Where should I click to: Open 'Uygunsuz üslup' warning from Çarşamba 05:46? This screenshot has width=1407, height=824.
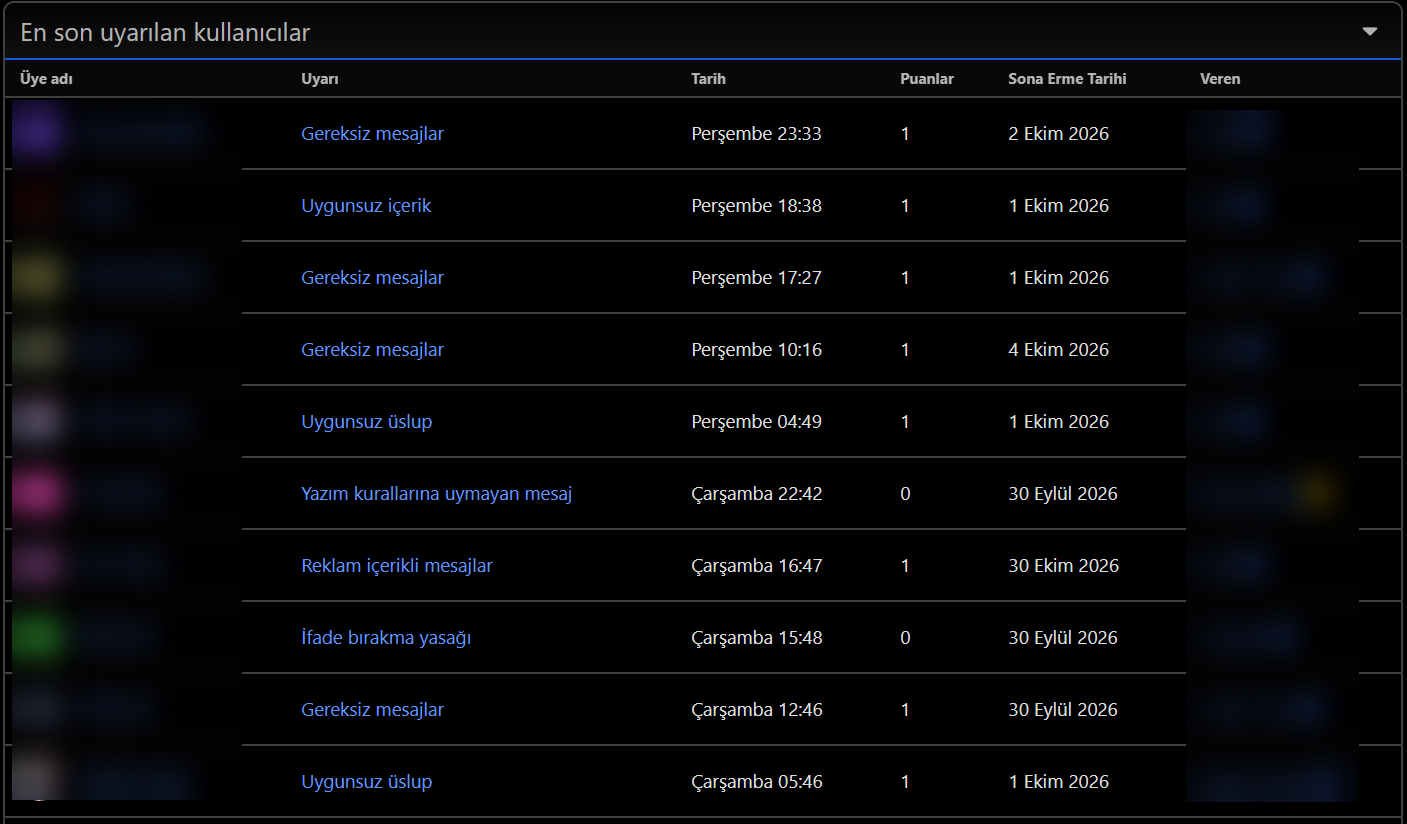366,782
